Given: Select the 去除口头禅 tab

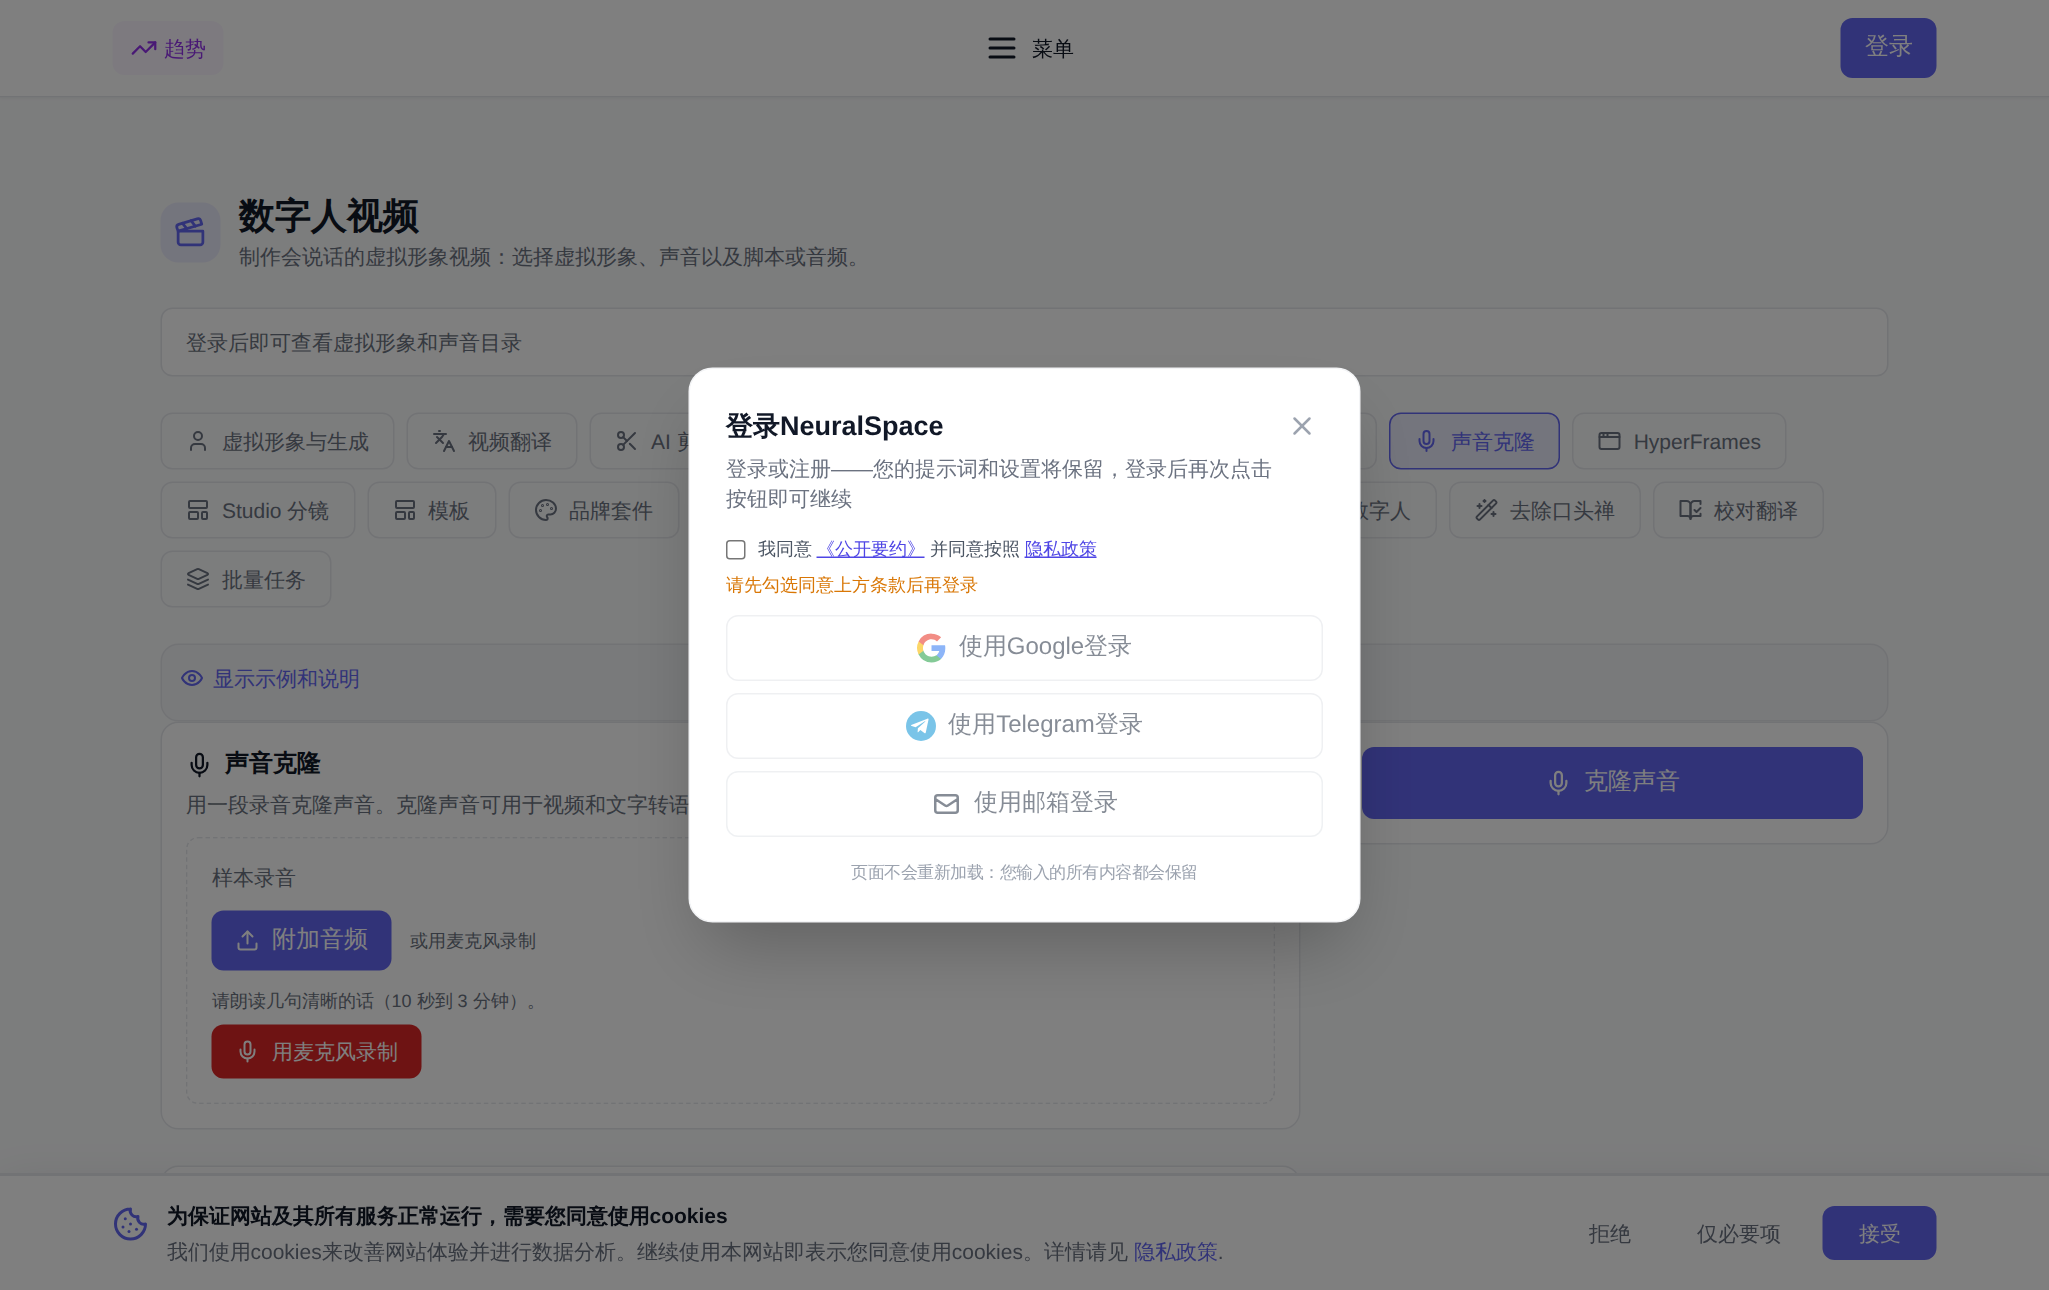Looking at the screenshot, I should (1545, 510).
